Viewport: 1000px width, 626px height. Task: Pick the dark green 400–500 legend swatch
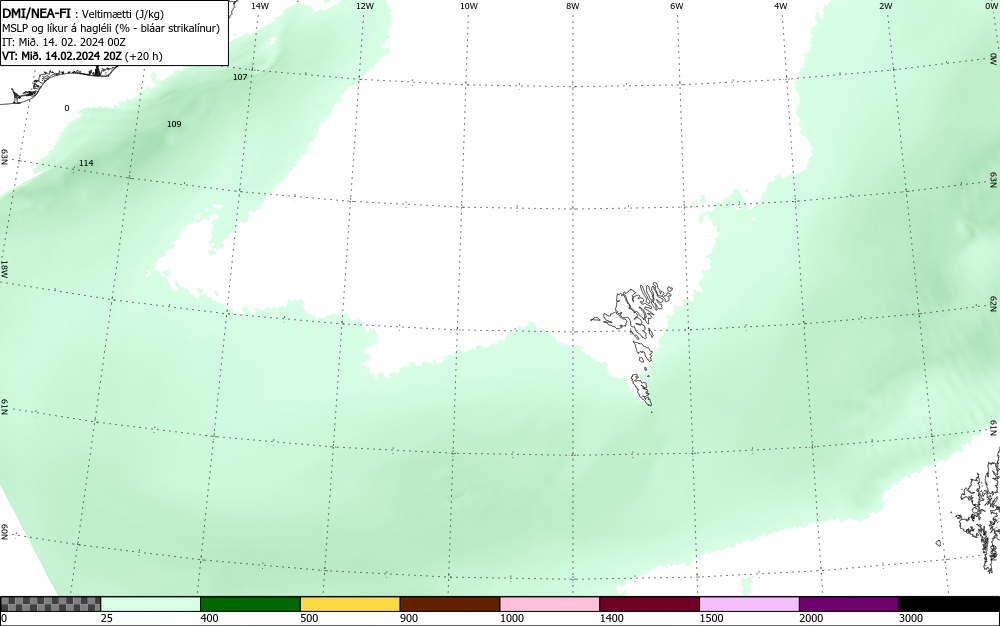pos(250,604)
